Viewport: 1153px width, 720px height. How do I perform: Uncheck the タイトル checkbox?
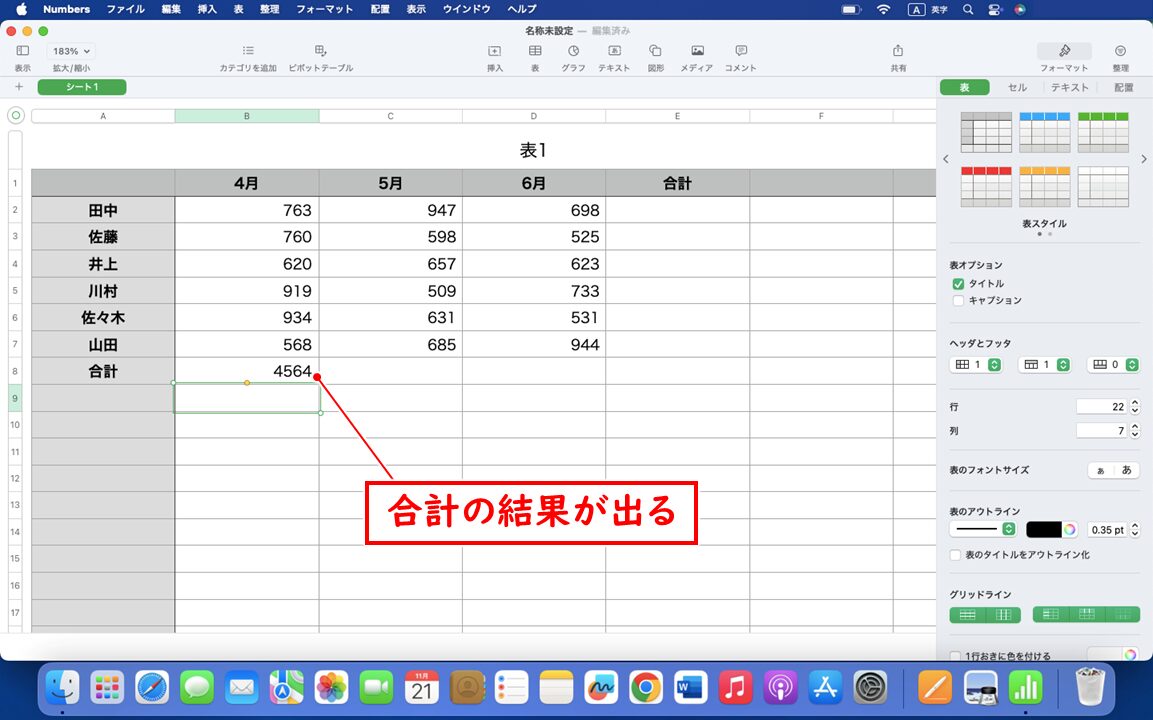click(x=958, y=283)
